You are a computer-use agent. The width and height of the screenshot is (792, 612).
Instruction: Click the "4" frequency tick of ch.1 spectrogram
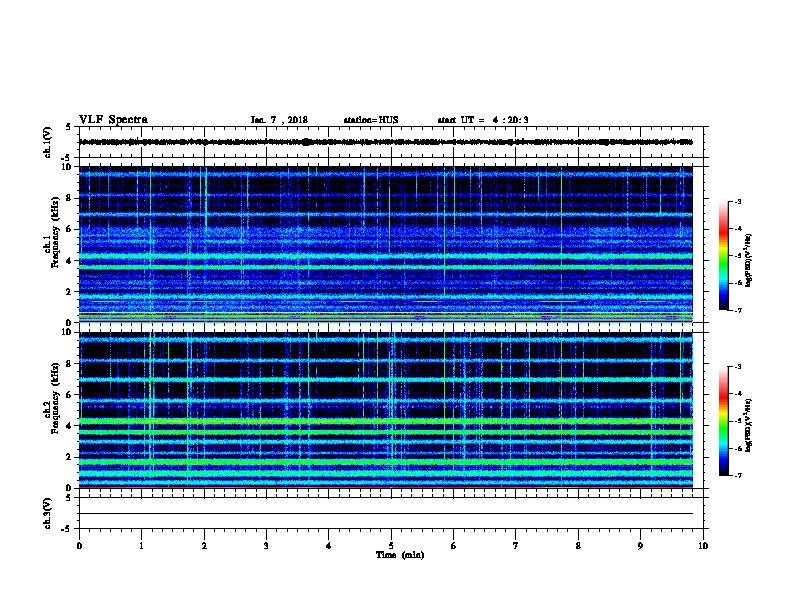point(69,261)
